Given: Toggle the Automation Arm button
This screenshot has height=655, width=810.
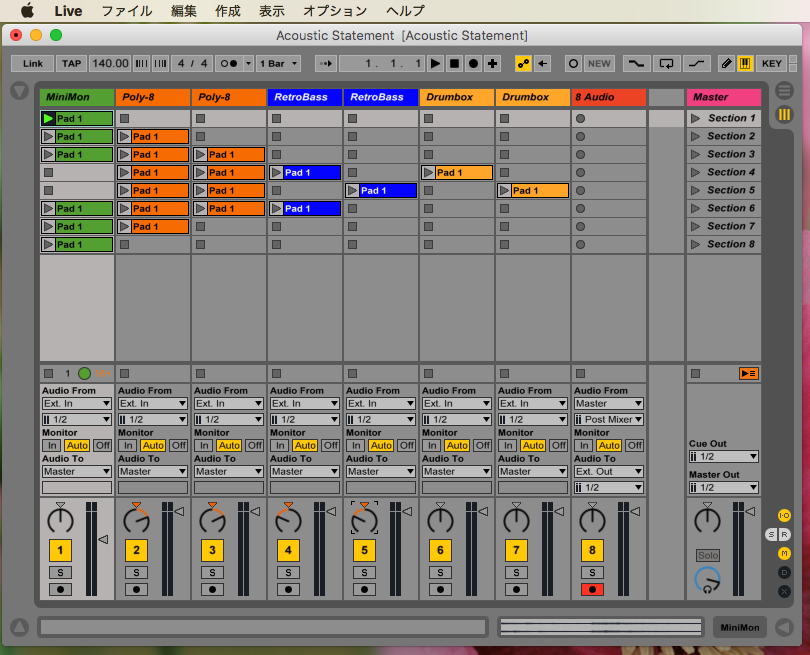Looking at the screenshot, I should point(523,64).
